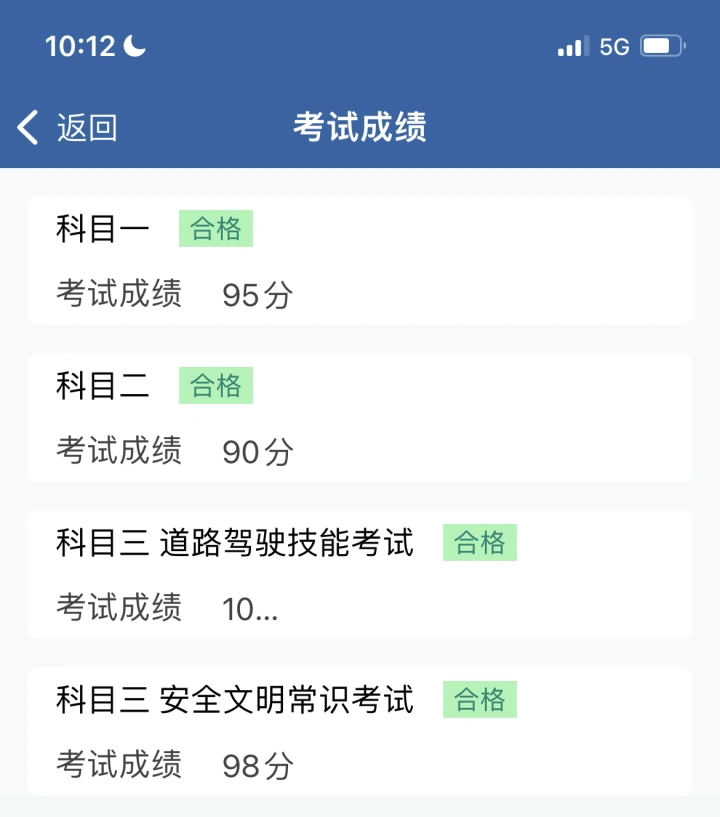Tap 合格 badge for 道路驾驶技能考试
Image resolution: width=720 pixels, height=817 pixels.
pos(480,542)
